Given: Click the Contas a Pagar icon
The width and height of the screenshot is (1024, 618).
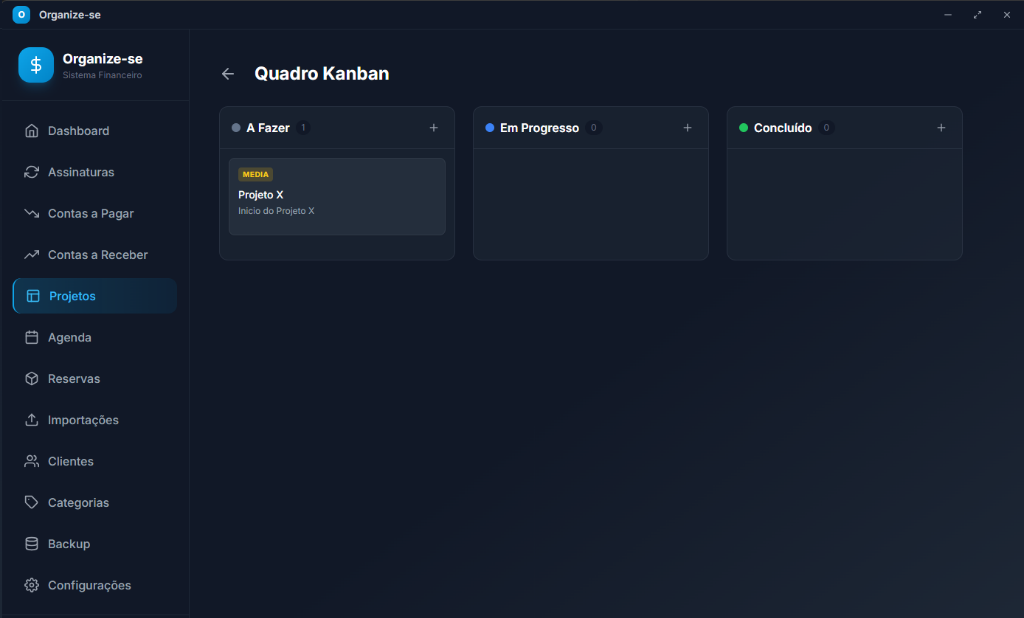Looking at the screenshot, I should [x=31, y=213].
